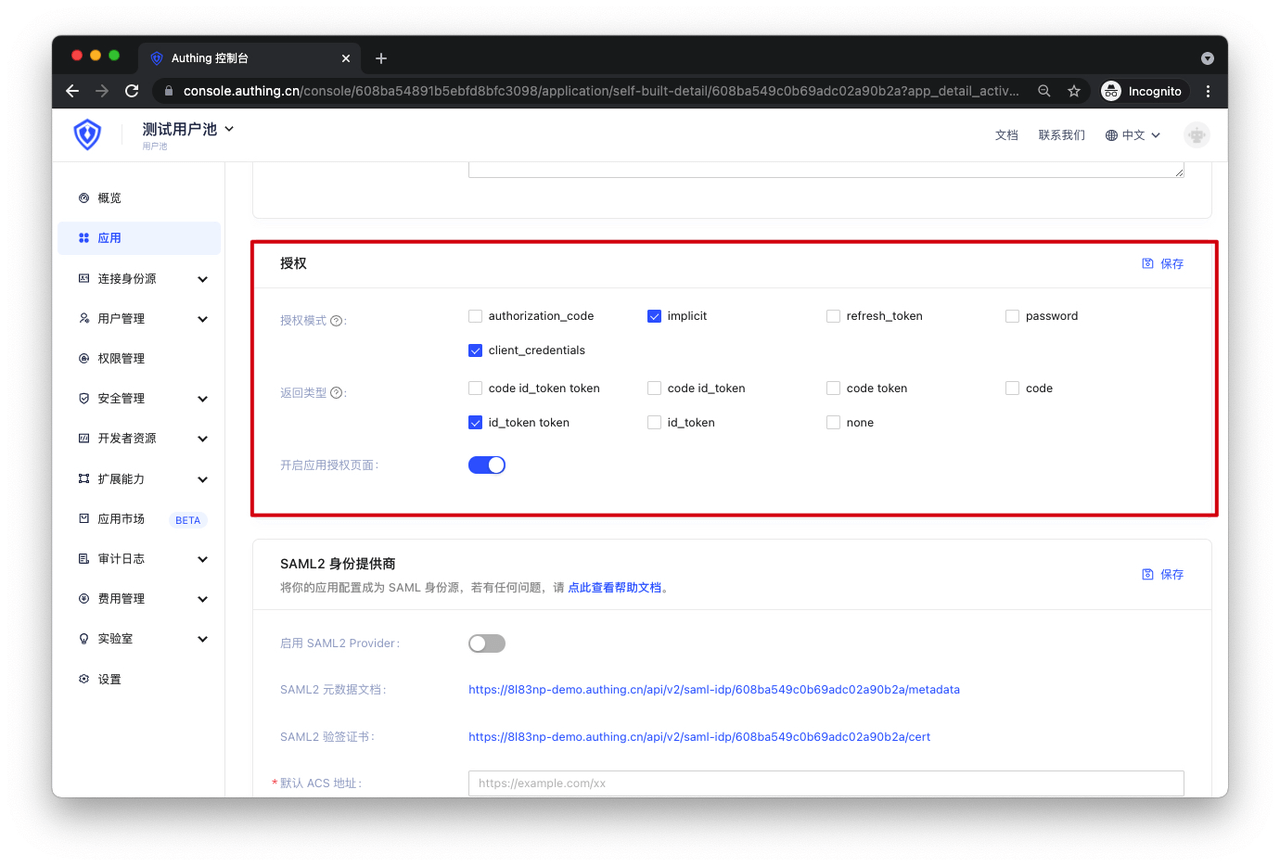The image size is (1280, 866).
Task: Turn off the 开启应用授权页面 switch
Action: click(x=487, y=465)
